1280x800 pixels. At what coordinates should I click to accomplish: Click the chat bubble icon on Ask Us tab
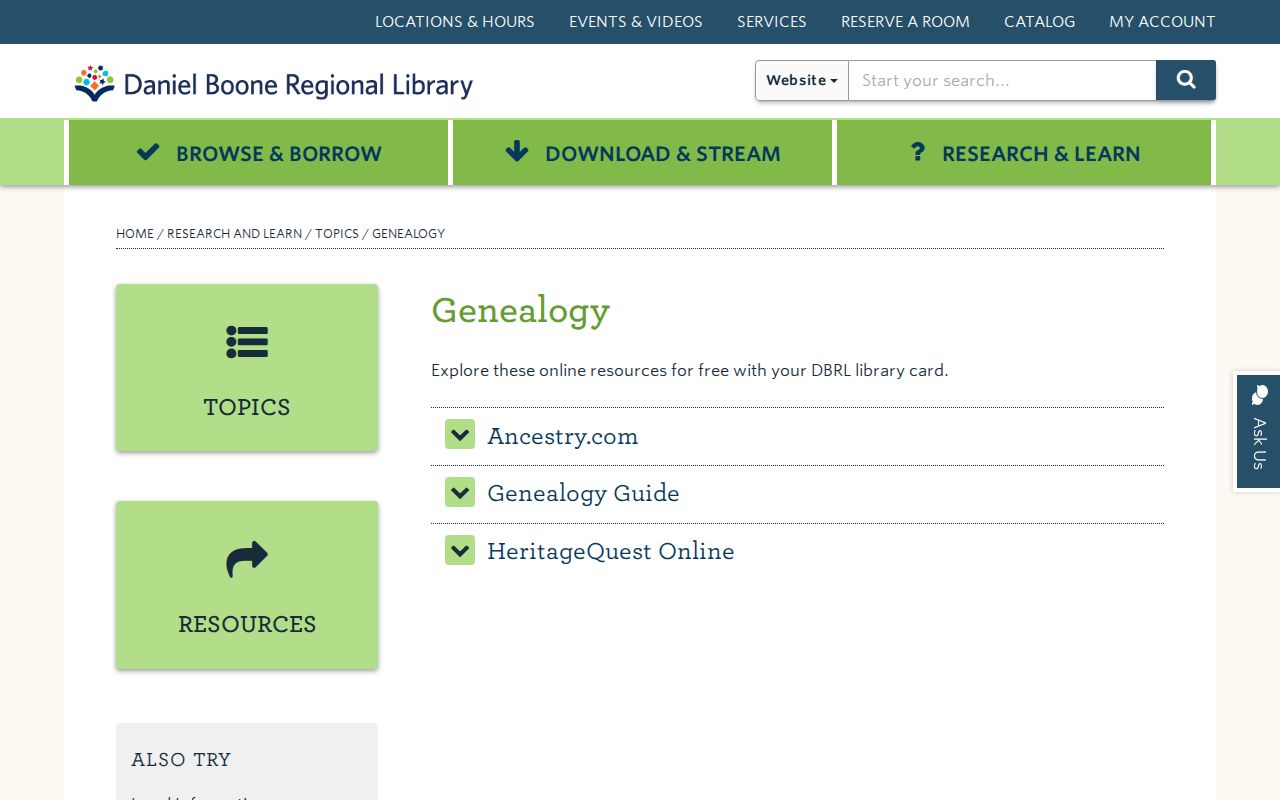pyautogui.click(x=1259, y=395)
